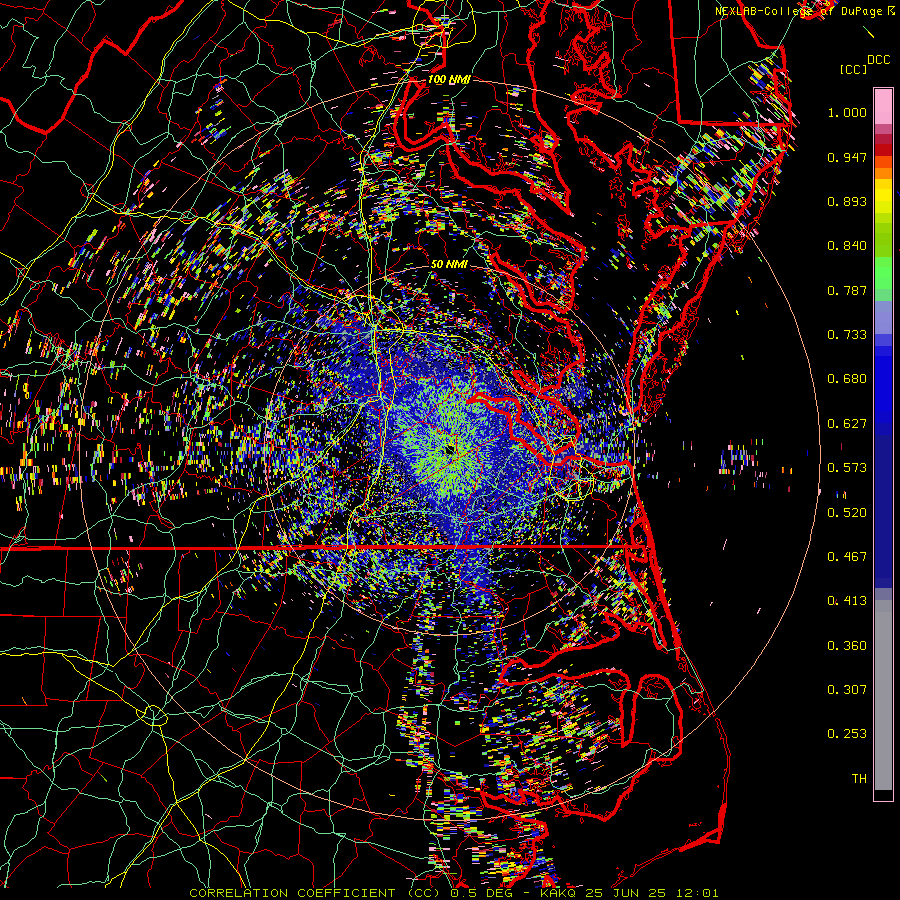Select the 0.627 legend value

tap(847, 424)
